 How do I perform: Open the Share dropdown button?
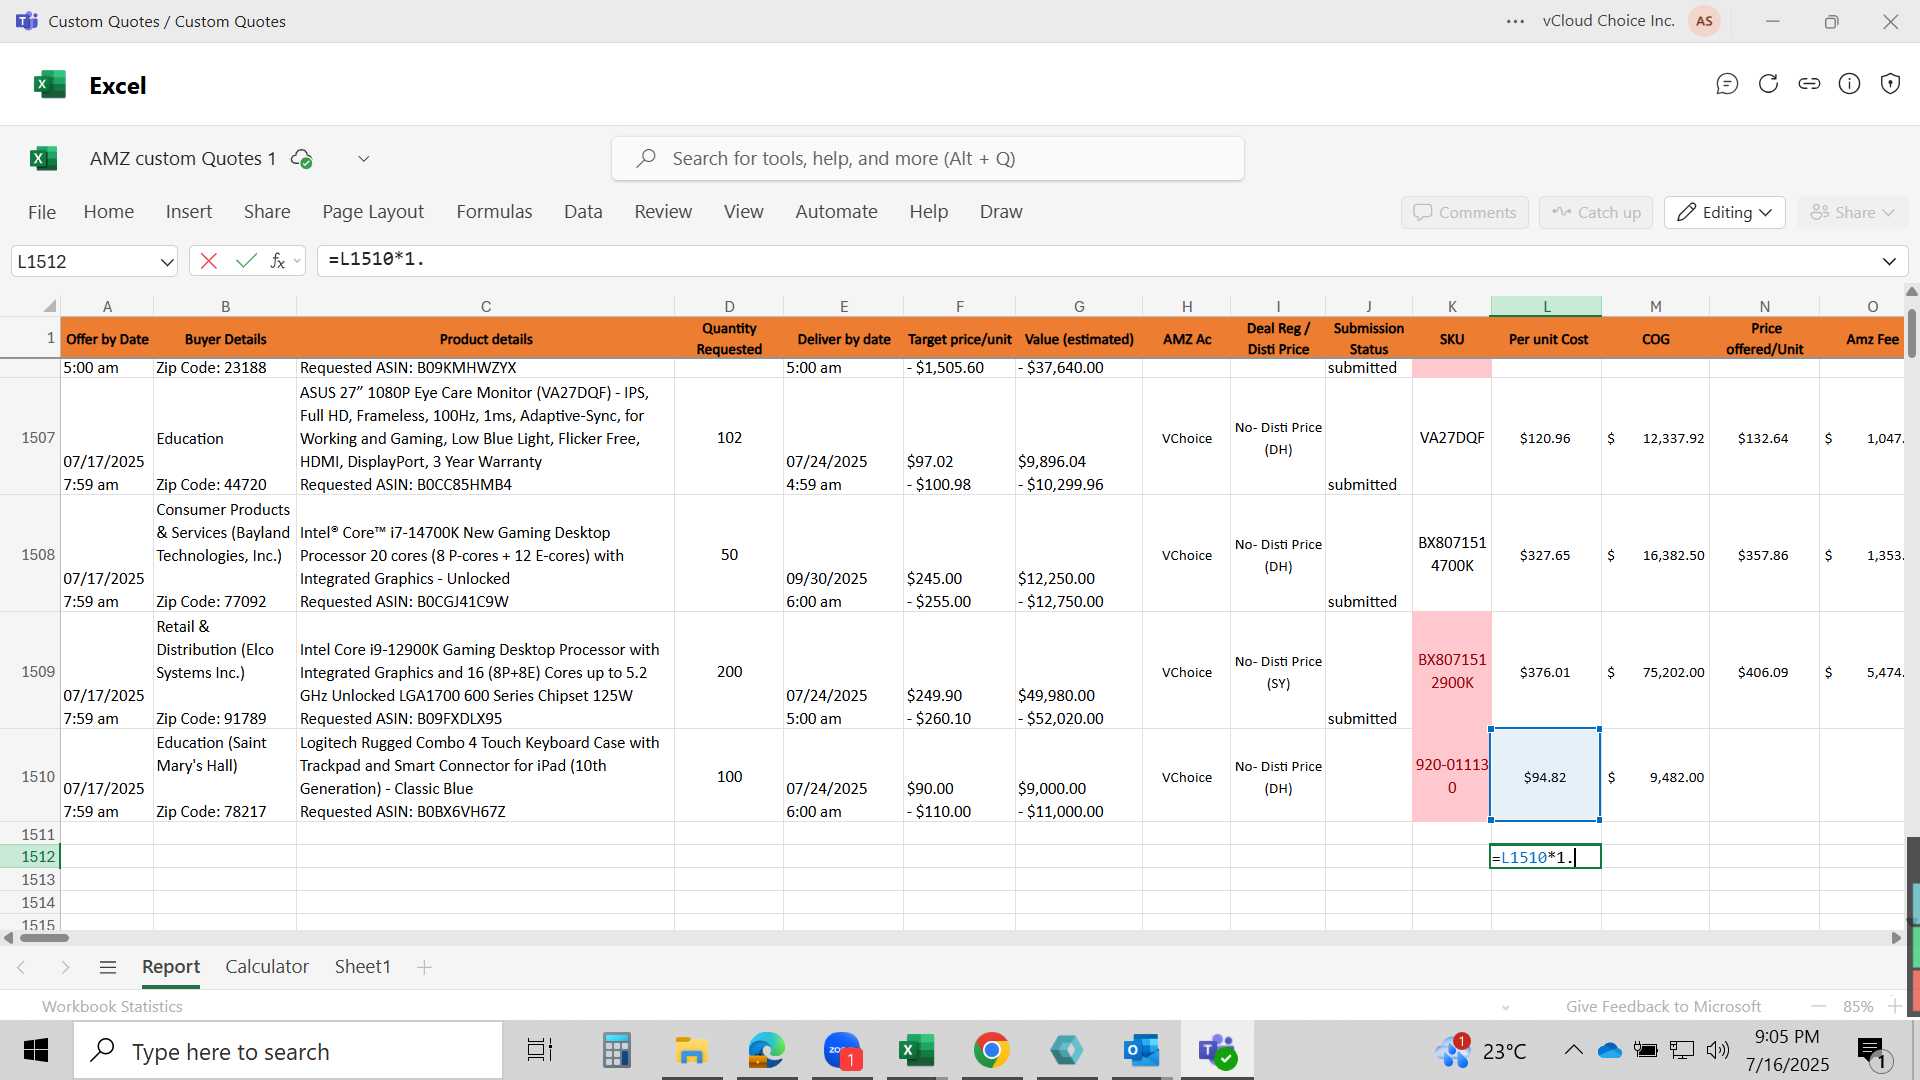(x=1853, y=212)
